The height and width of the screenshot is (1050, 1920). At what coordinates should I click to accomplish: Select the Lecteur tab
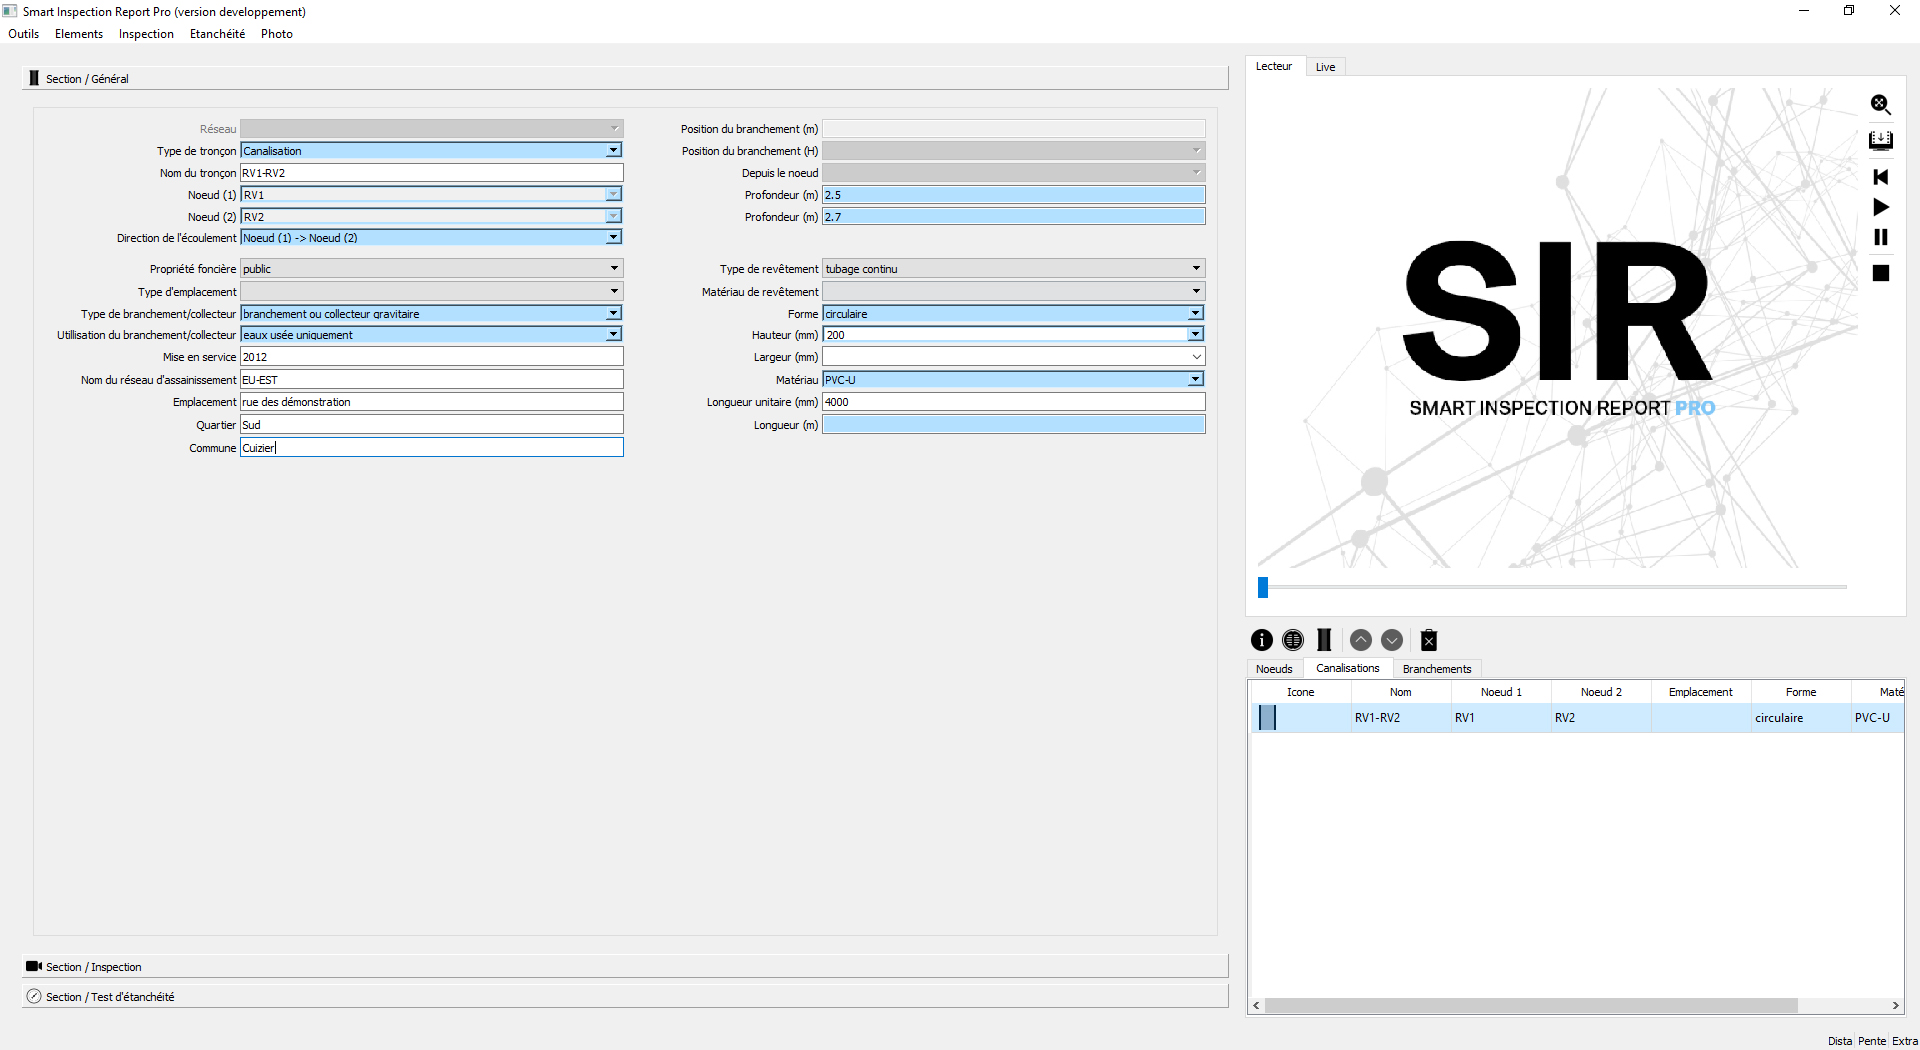(x=1274, y=66)
